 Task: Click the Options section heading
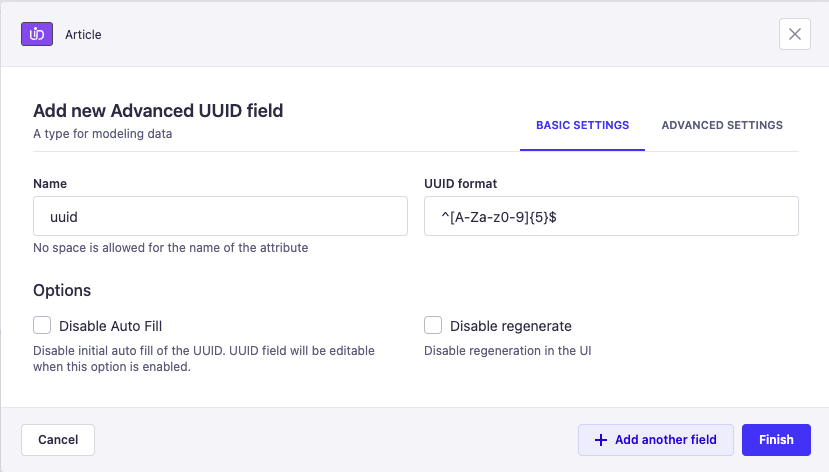(x=62, y=290)
